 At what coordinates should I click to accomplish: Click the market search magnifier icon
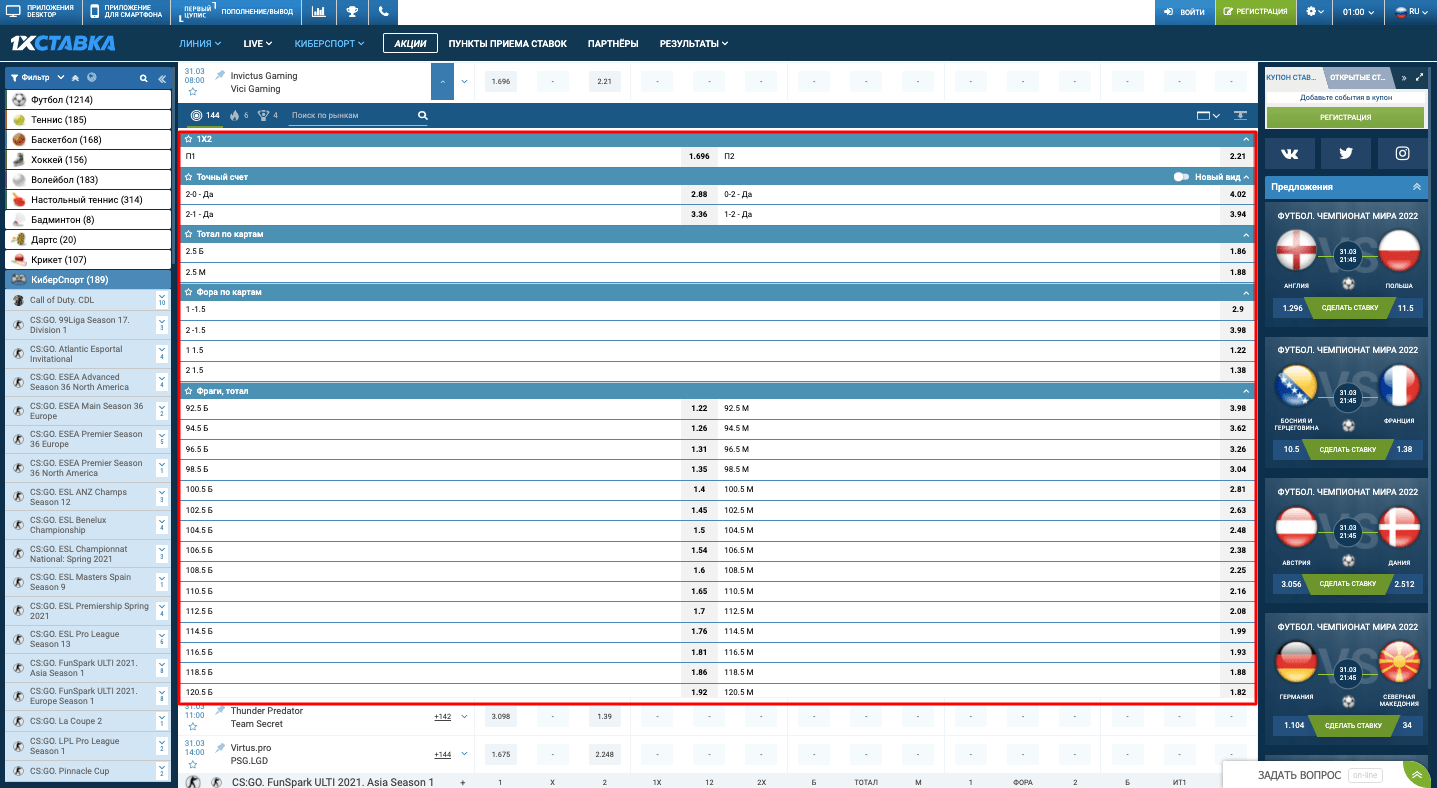(423, 115)
